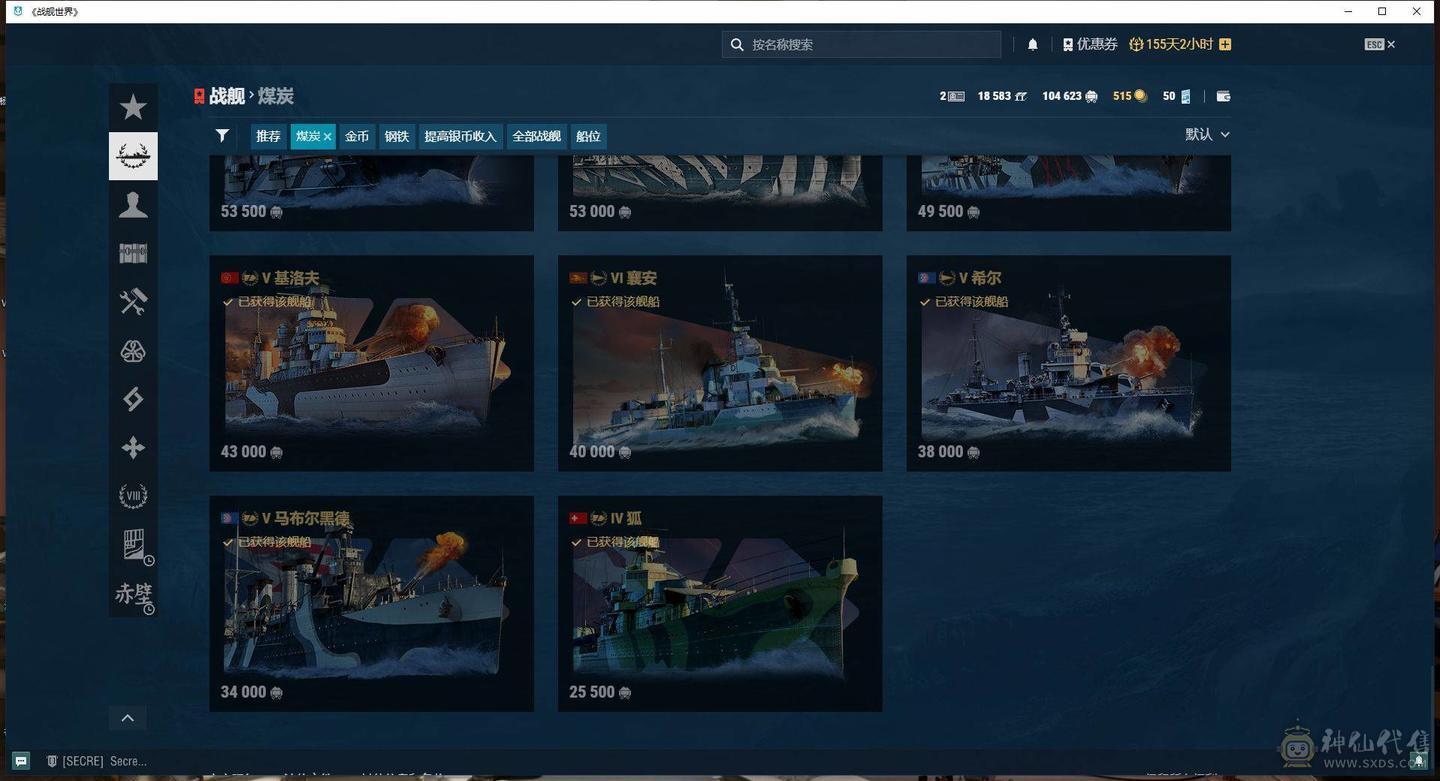Open the ship card priced 53 500

pos(371,193)
